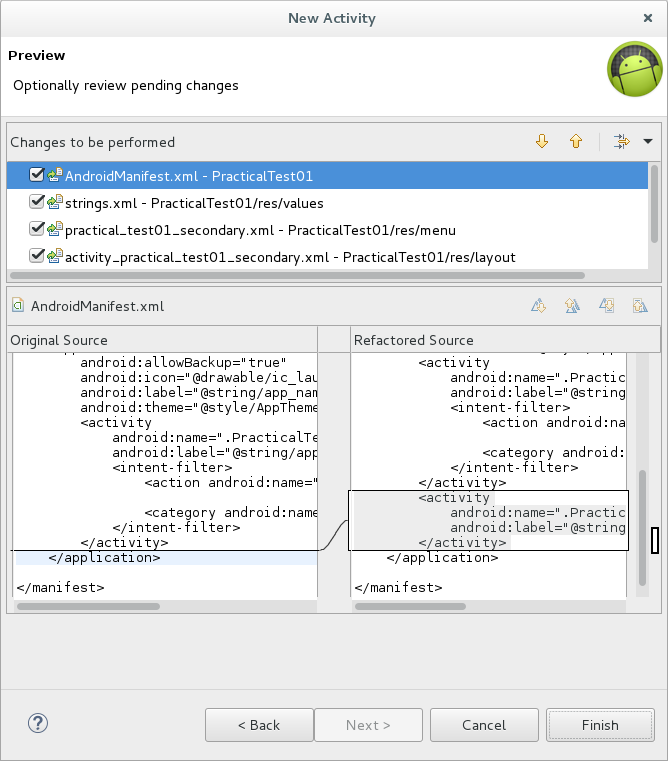Toggle the practical_test01_secondary.xml menu checkbox
Viewport: 668px width, 761px height.
(36, 229)
